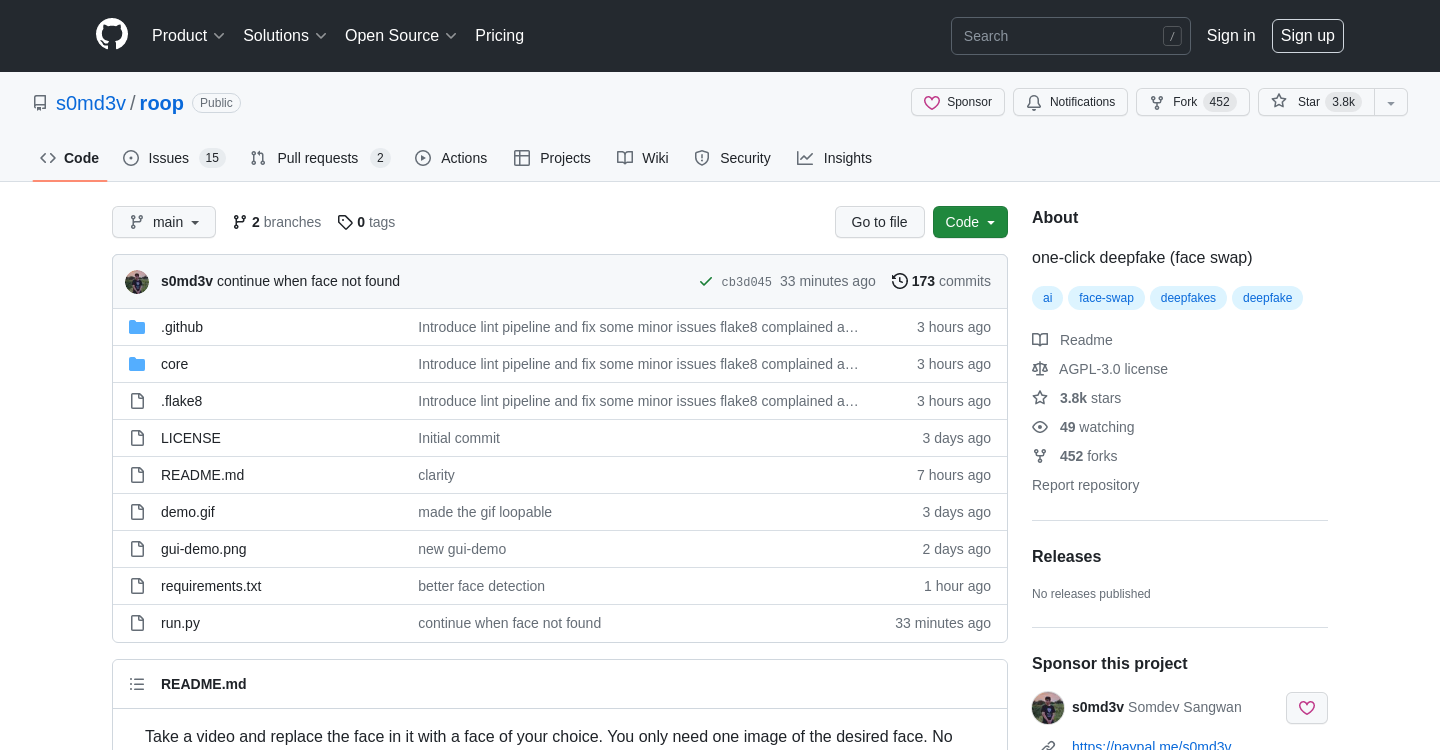Click the Report repository link

click(1085, 485)
